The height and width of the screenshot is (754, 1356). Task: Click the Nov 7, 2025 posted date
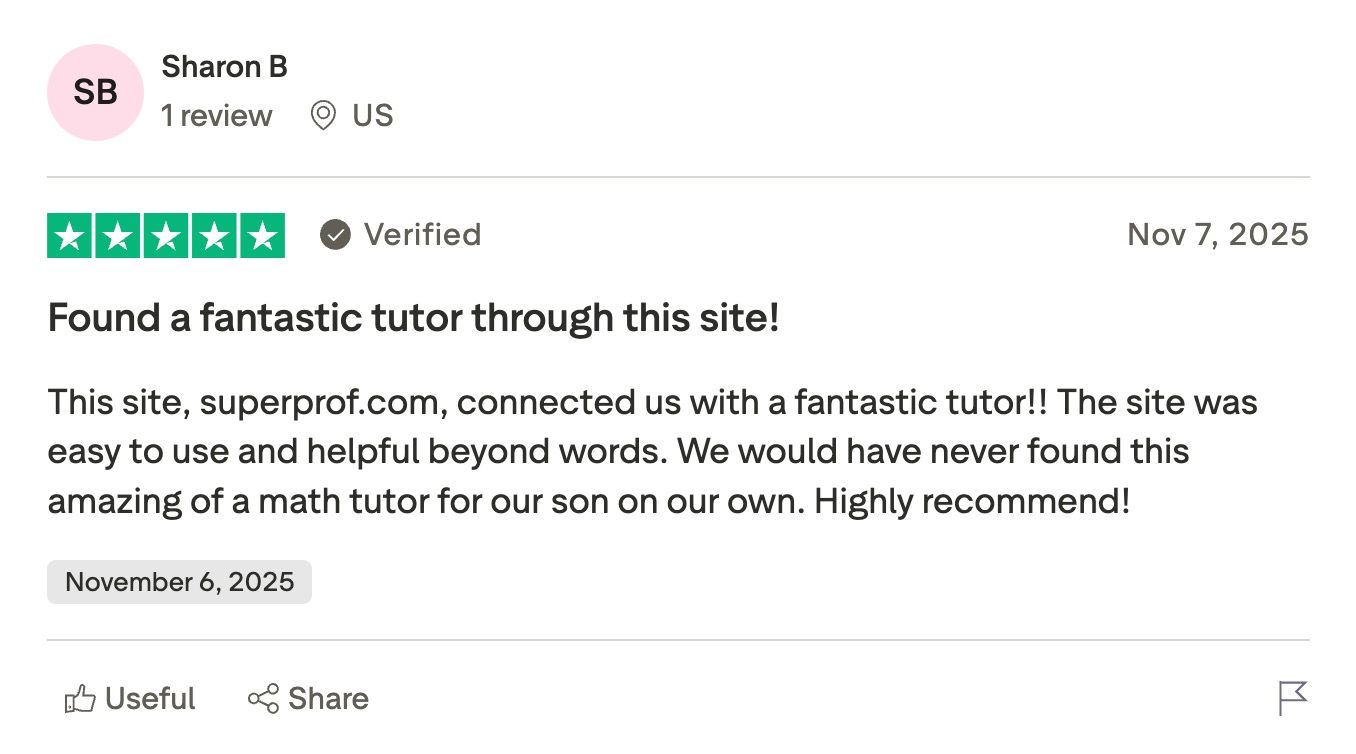click(1217, 234)
